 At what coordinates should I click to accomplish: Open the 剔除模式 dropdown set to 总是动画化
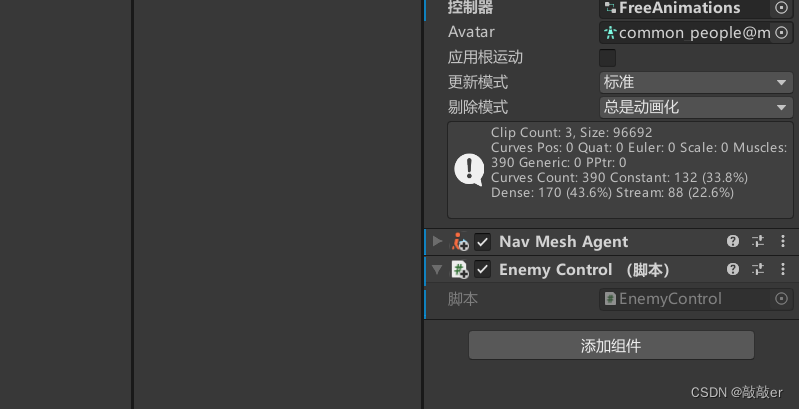click(x=696, y=107)
